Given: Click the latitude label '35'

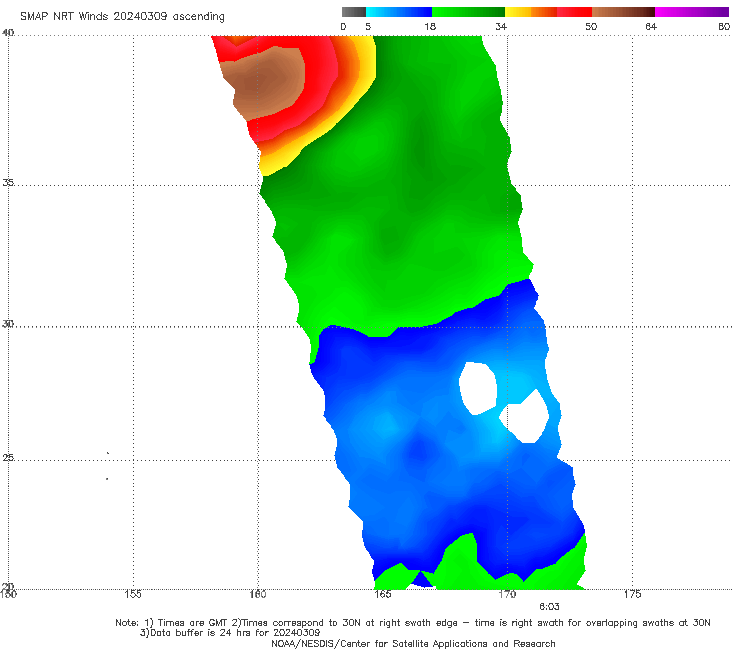Looking at the screenshot, I should tap(8, 182).
